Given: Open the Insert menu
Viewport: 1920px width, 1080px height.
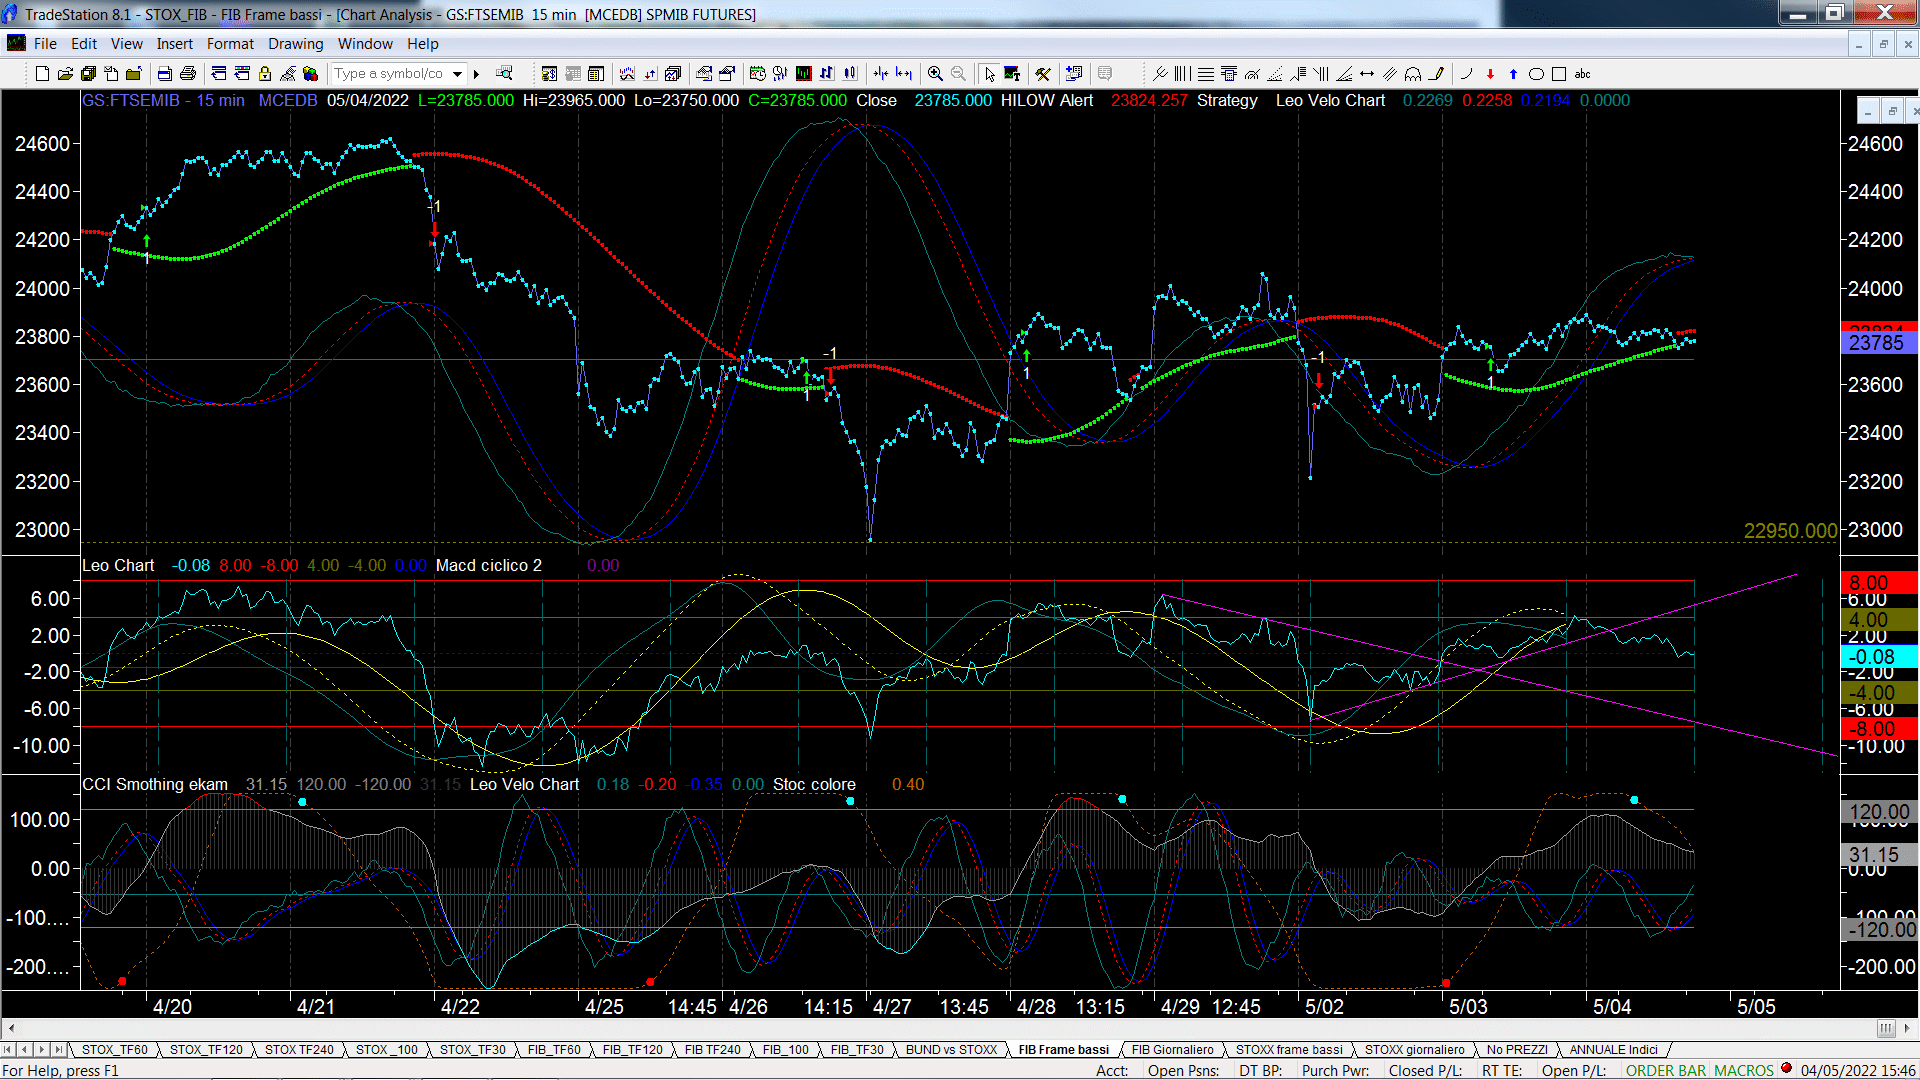Looking at the screenshot, I should pyautogui.click(x=175, y=44).
